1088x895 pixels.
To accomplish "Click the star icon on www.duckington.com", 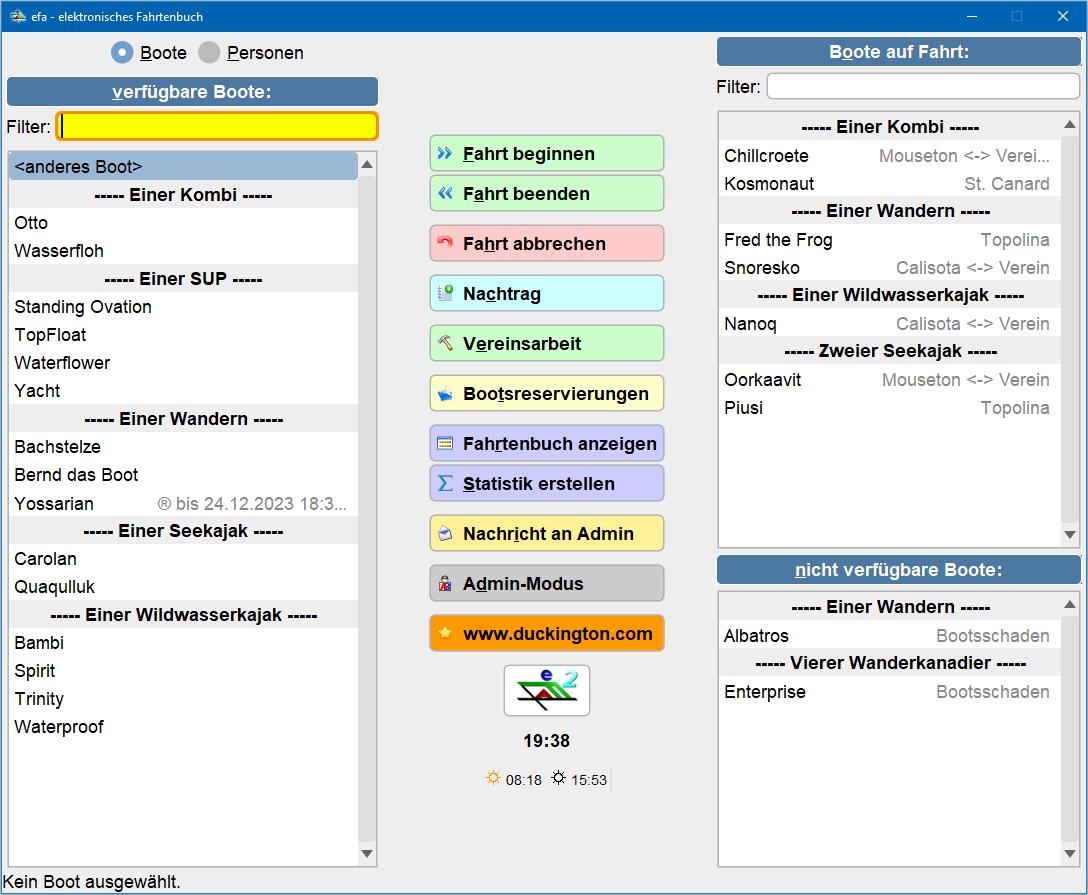I will coord(445,634).
